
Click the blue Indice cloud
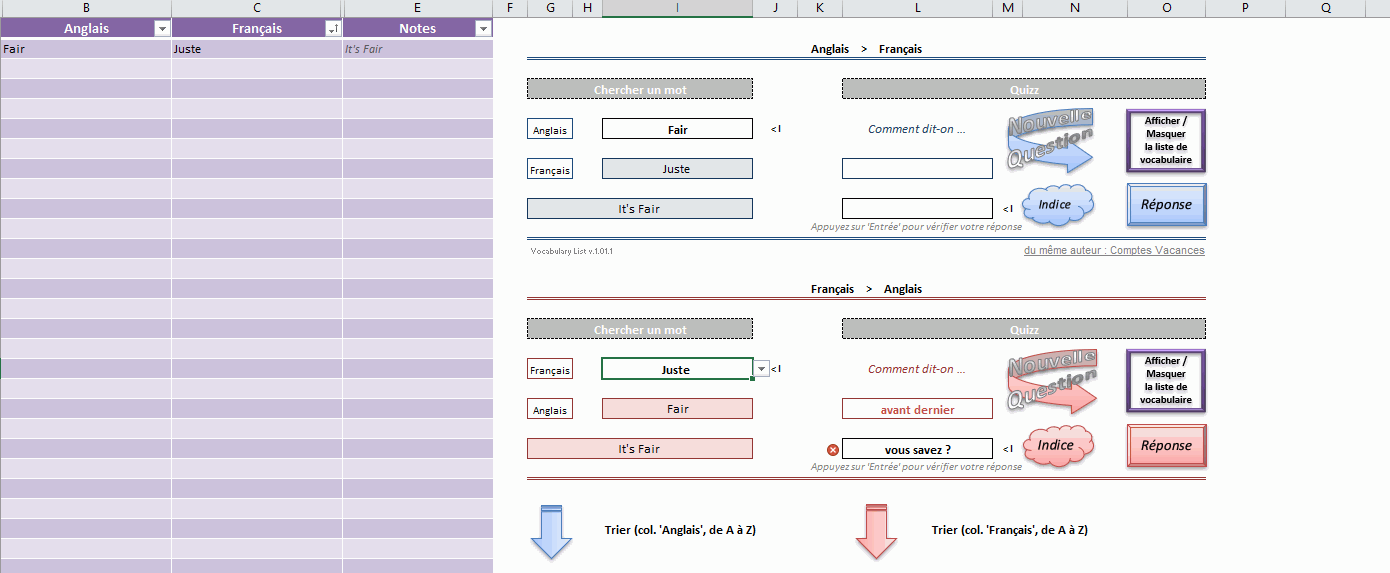(1054, 205)
